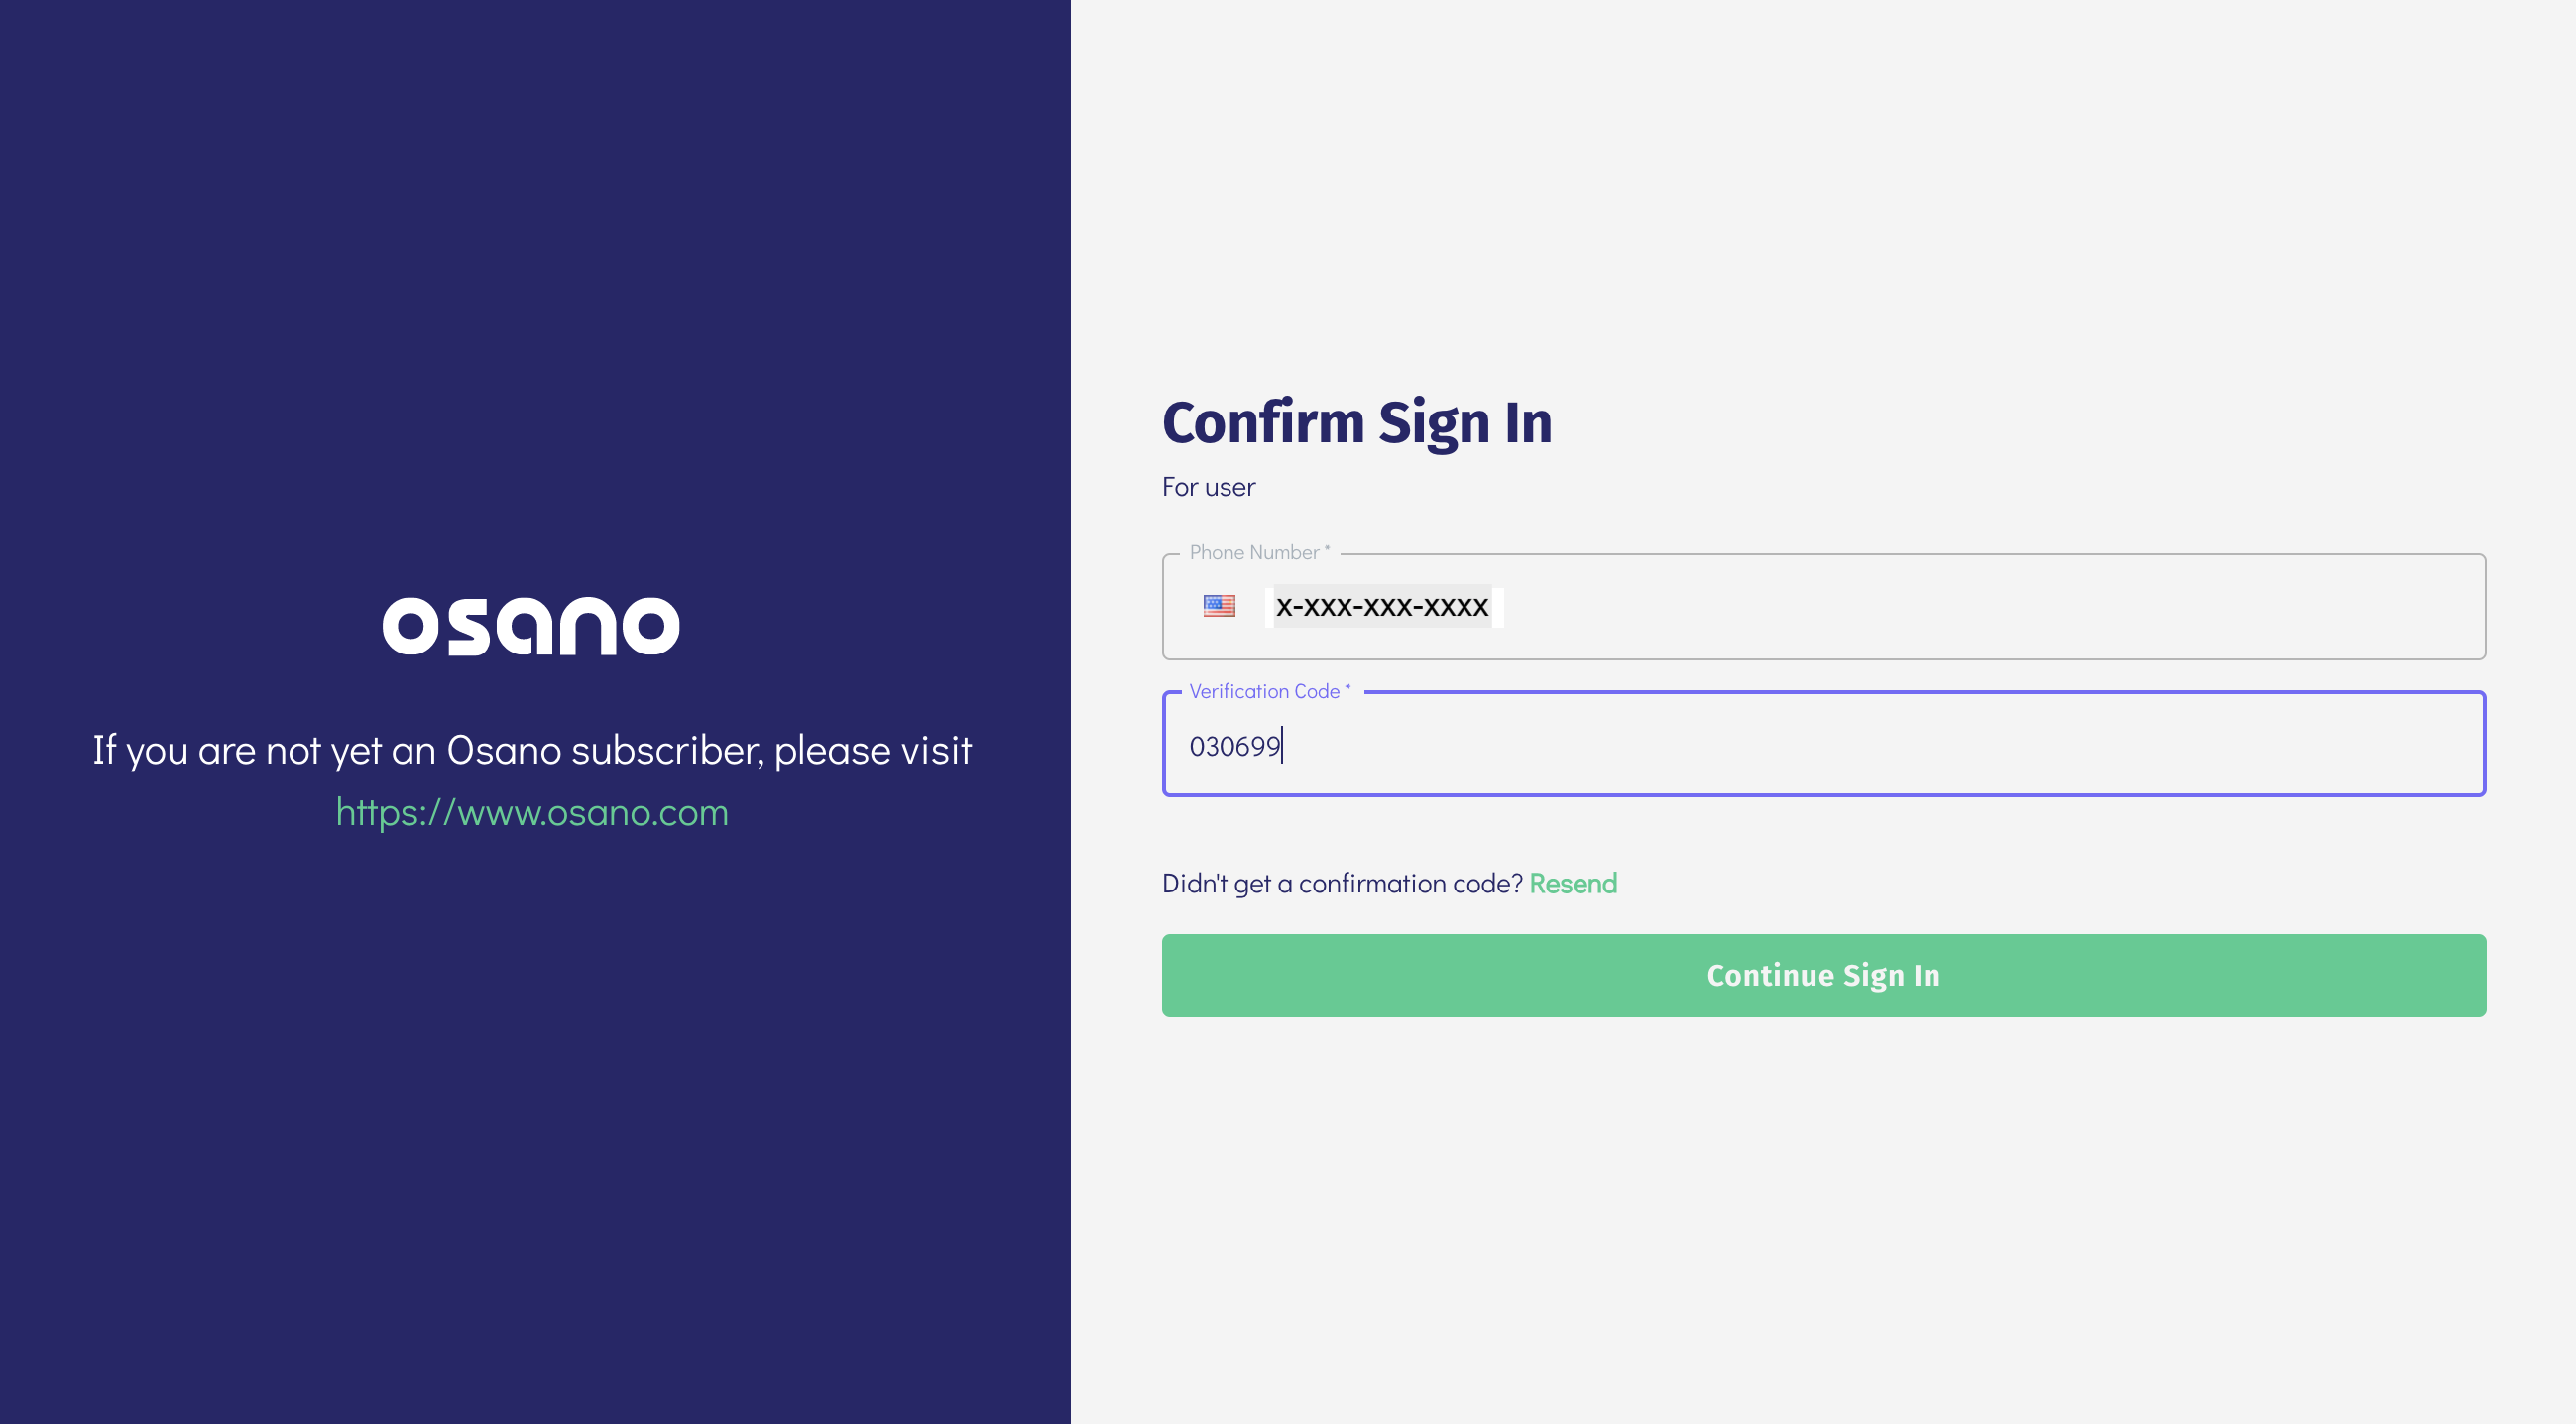
Task: Click the asterisk beside Verification Code label
Action: (1348, 688)
